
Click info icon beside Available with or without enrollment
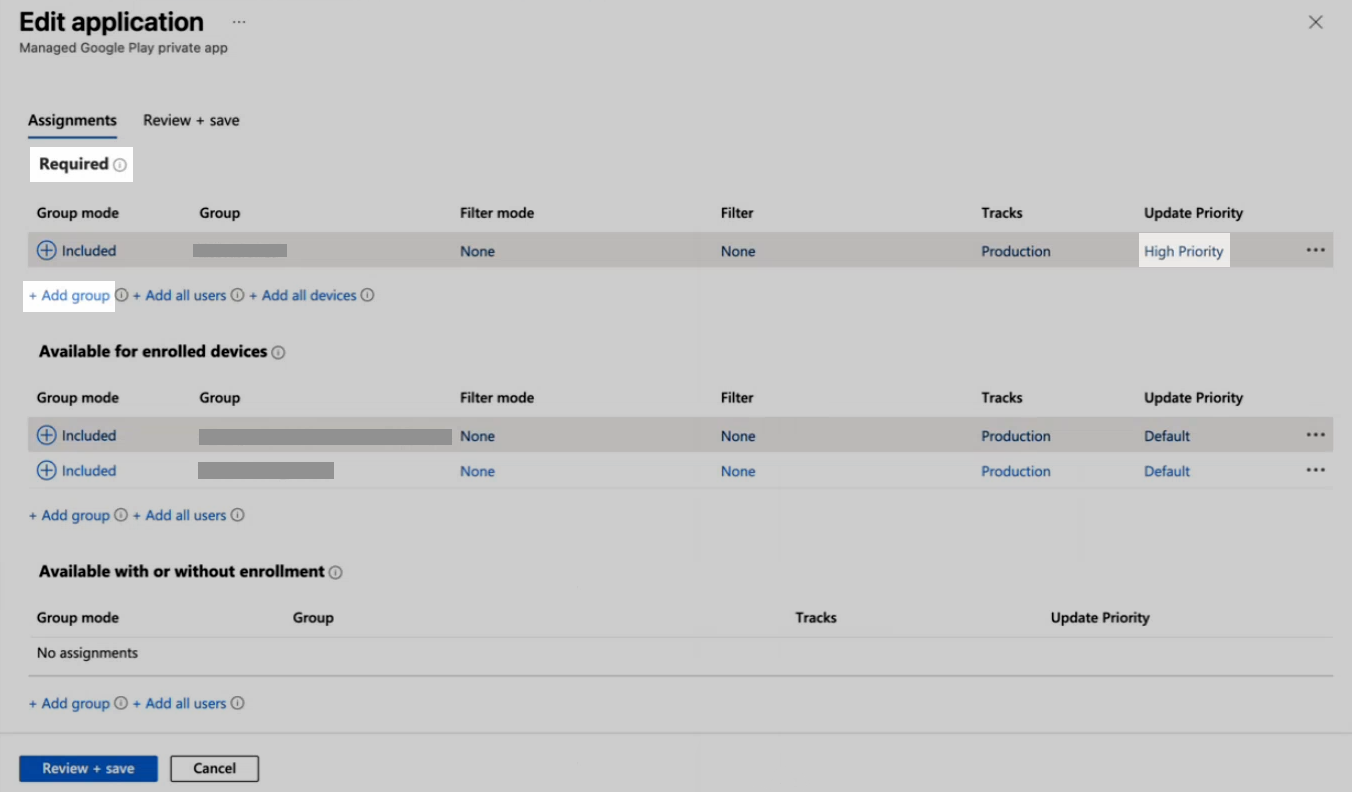(336, 573)
